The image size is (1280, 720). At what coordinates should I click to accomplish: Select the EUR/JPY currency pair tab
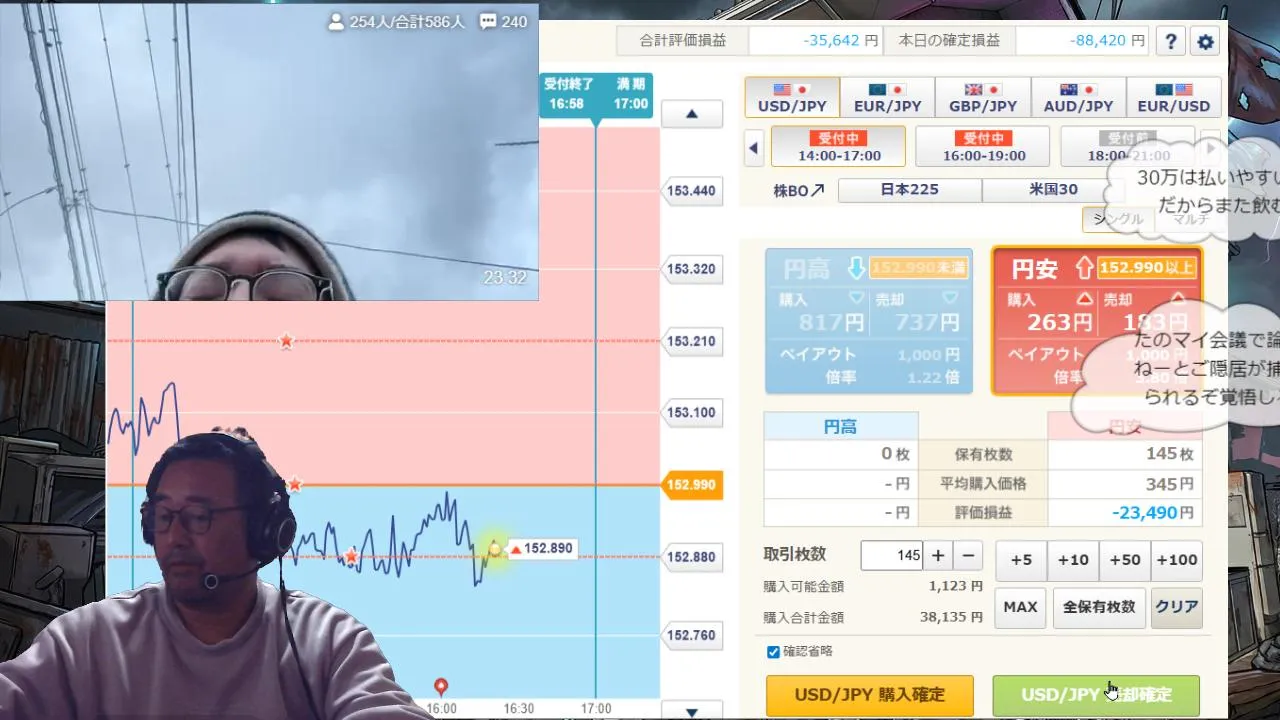click(x=888, y=98)
